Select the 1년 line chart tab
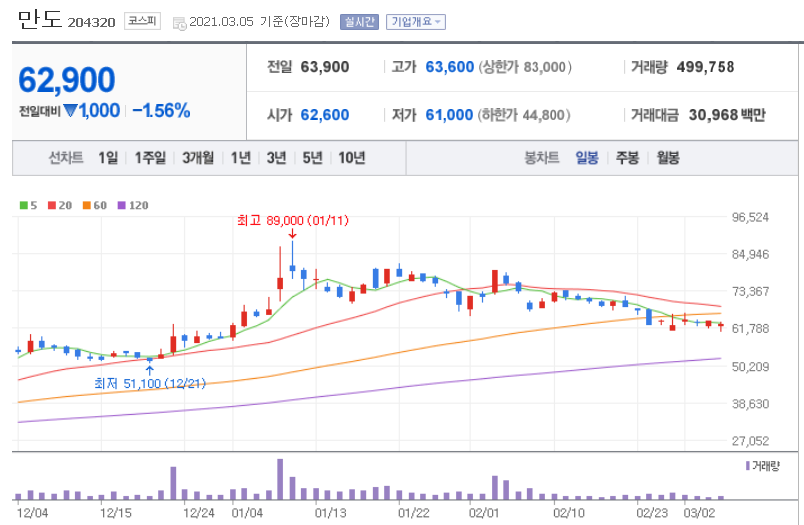 [240, 158]
